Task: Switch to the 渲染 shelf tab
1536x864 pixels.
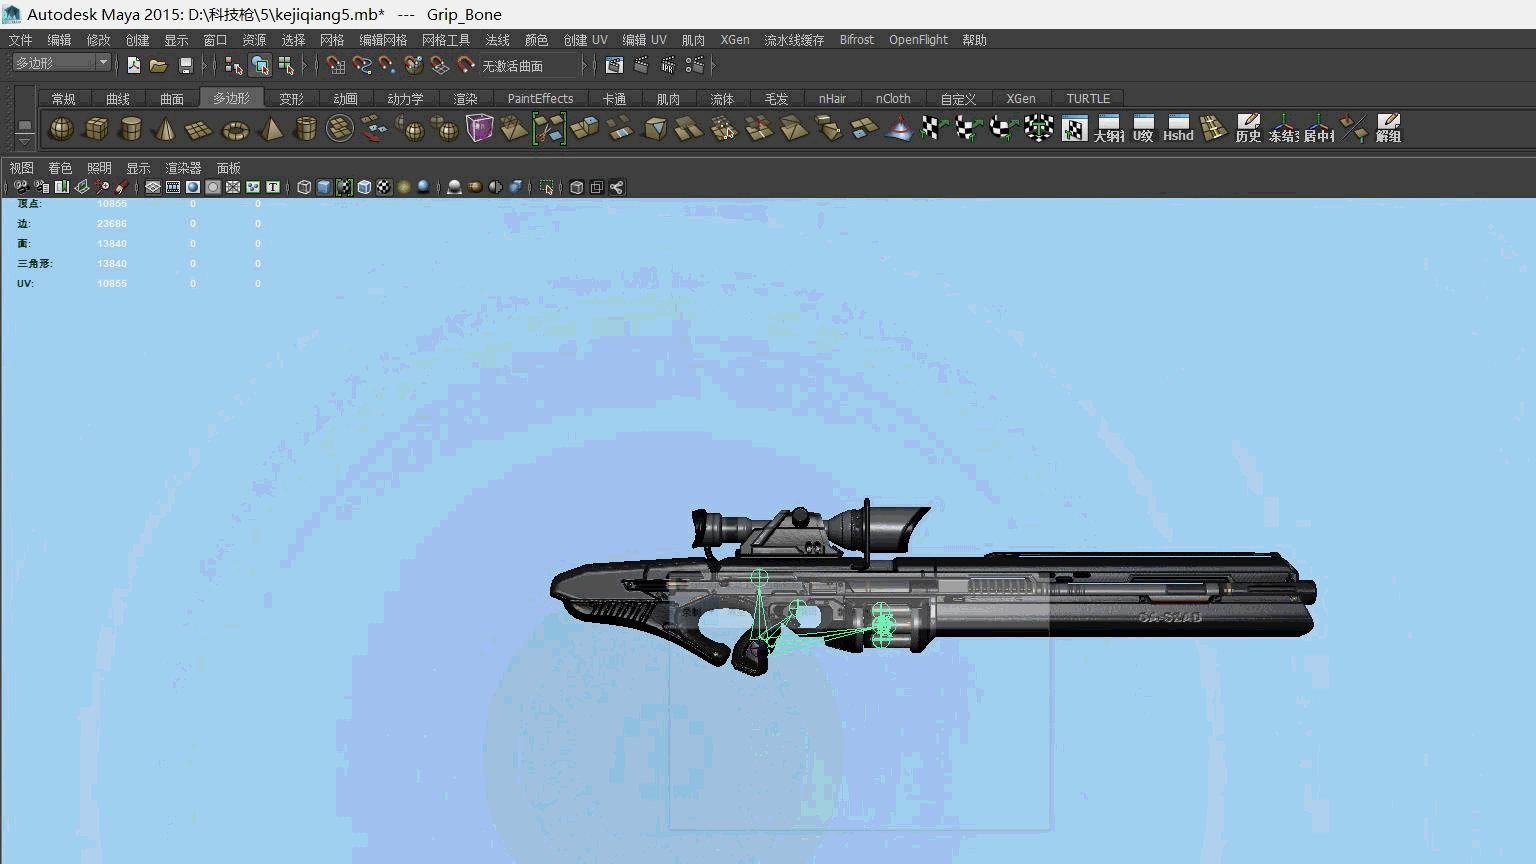Action: 465,98
